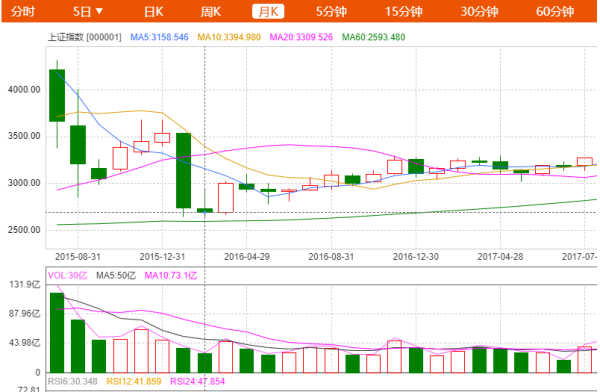
Task: Select the tallest first green candlestick near 4000
Action: pyautogui.click(x=57, y=96)
